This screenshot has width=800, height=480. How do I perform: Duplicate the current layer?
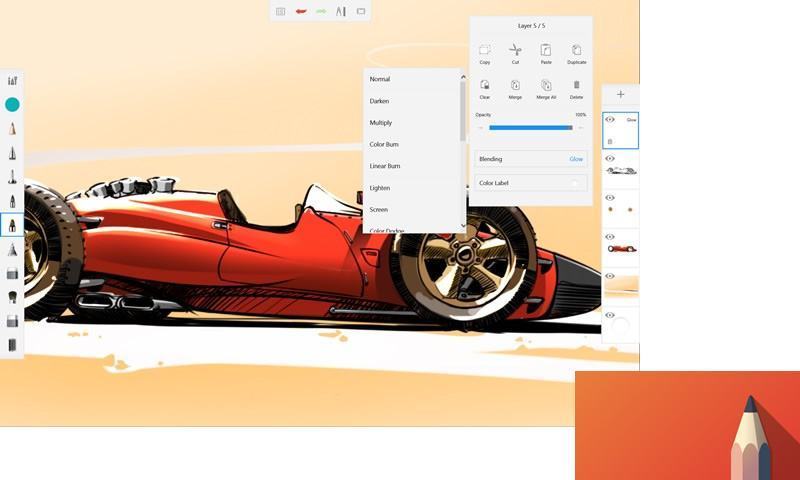click(576, 50)
